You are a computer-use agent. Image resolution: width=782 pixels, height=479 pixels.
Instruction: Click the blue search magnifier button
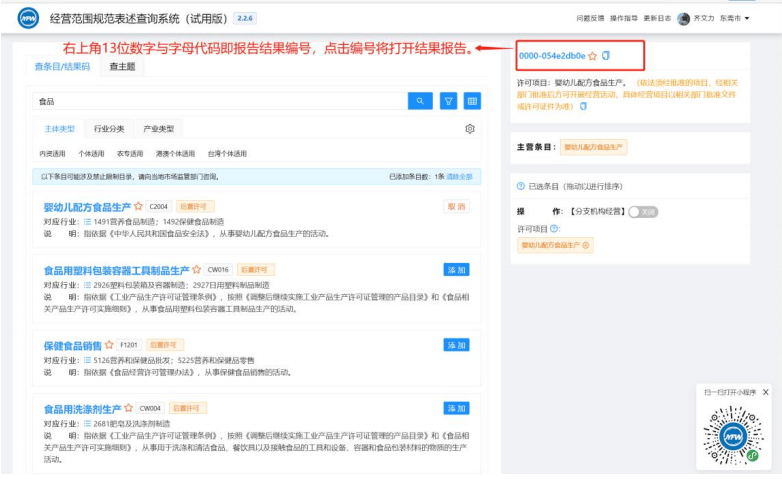tap(420, 101)
